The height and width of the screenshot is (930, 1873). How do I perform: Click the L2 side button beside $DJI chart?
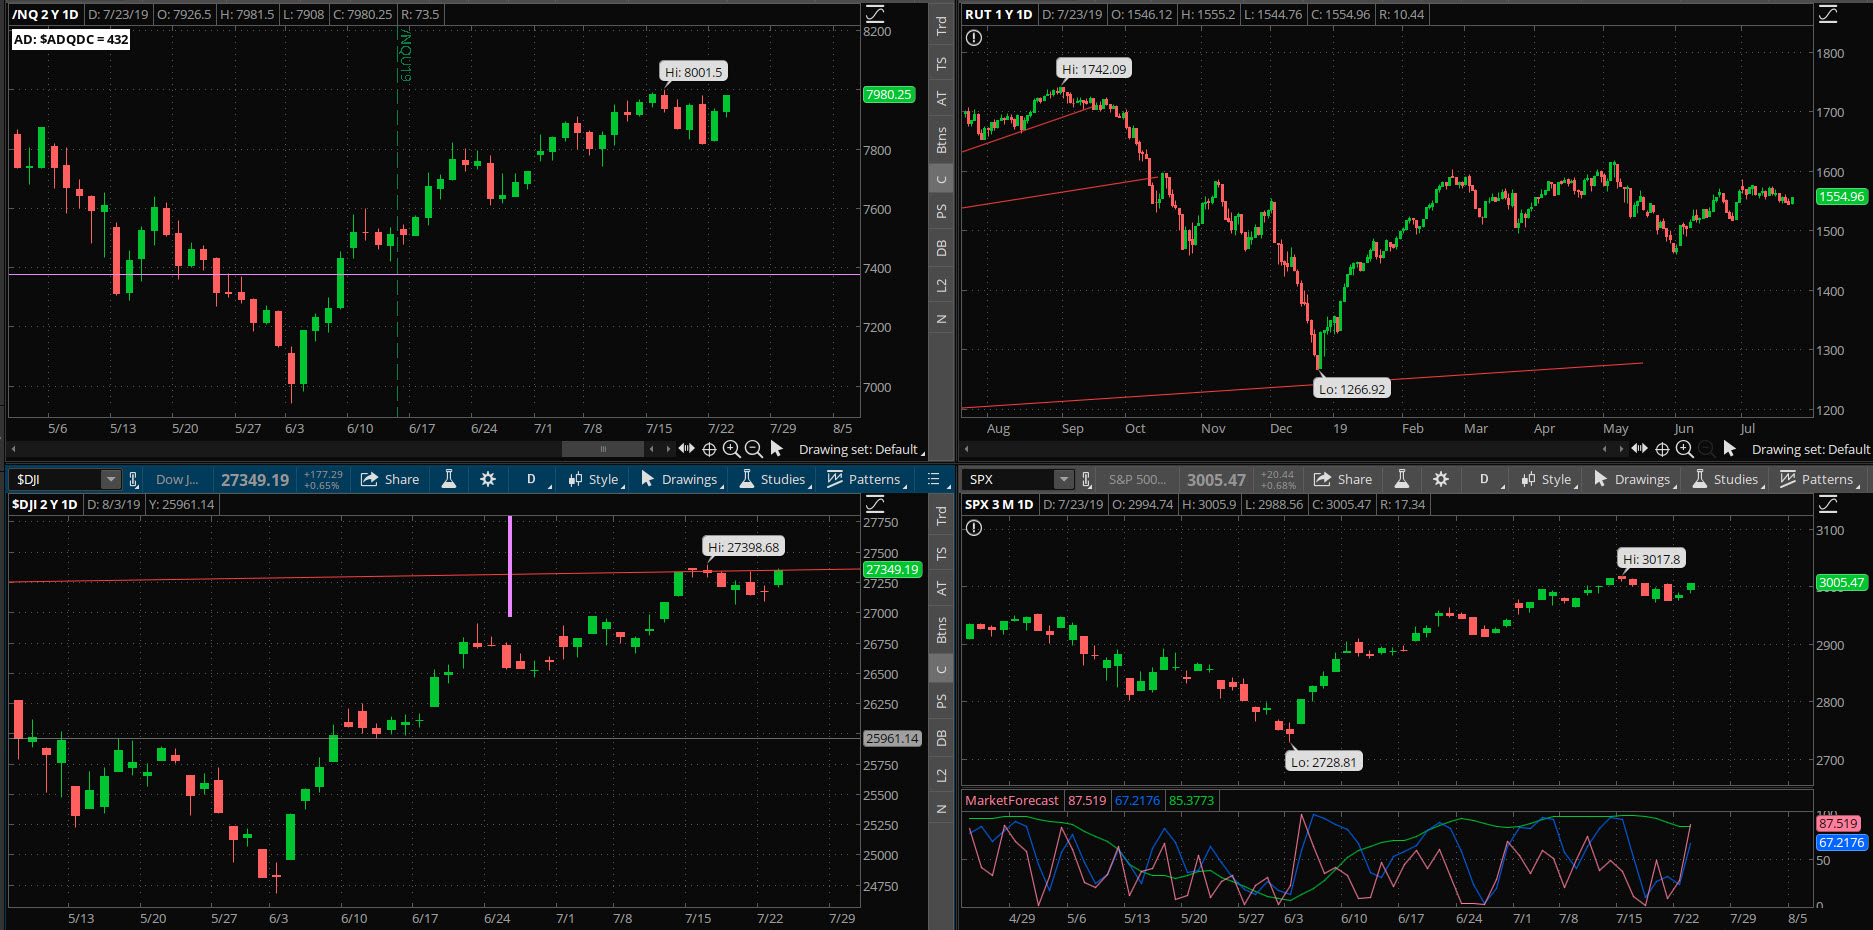tap(941, 776)
